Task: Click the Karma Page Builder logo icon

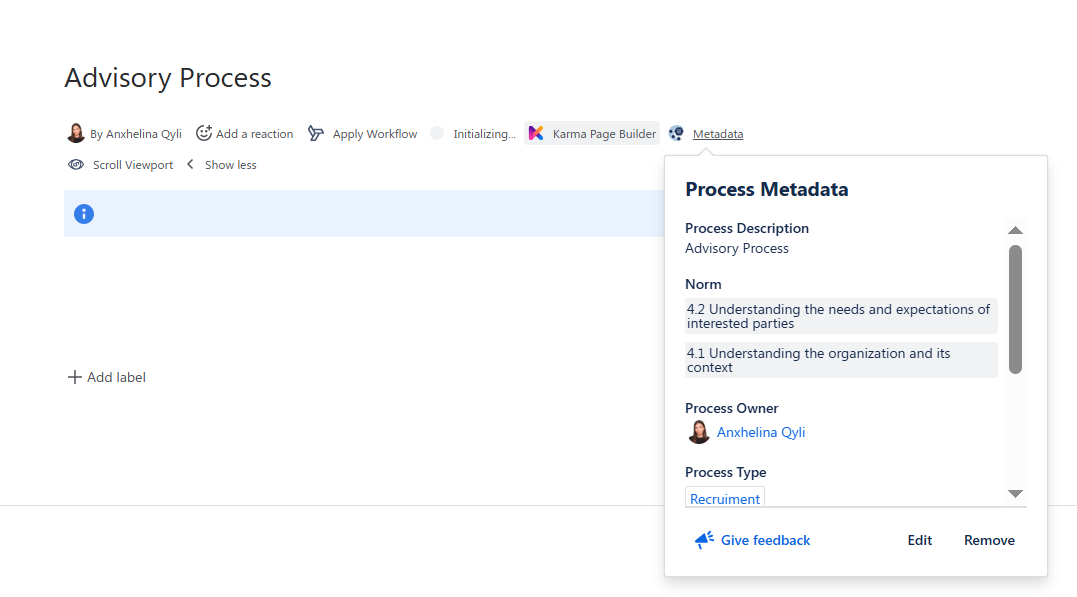Action: pos(537,133)
